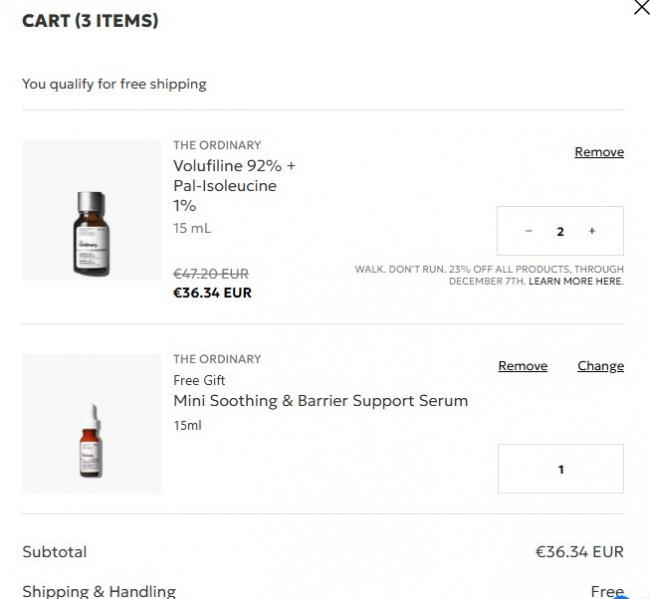Open the Learn More Here promo link
The image size is (650, 599).
tap(575, 281)
